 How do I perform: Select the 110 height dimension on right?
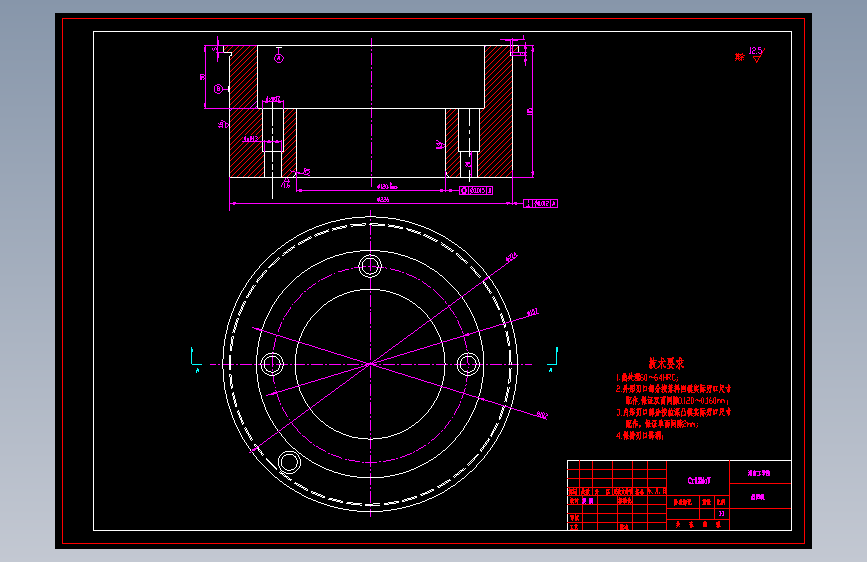pyautogui.click(x=530, y=111)
